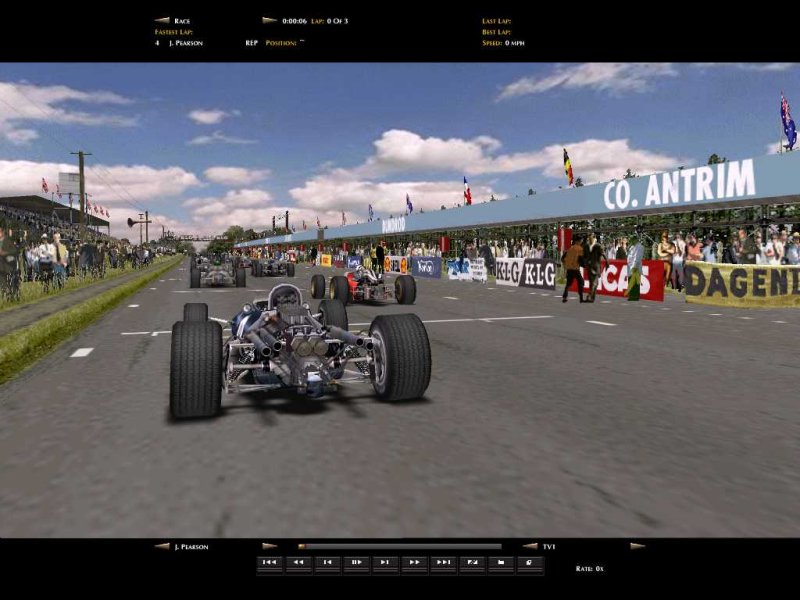
Task: Select next driver after J. Pearson at bottom
Action: (269, 546)
